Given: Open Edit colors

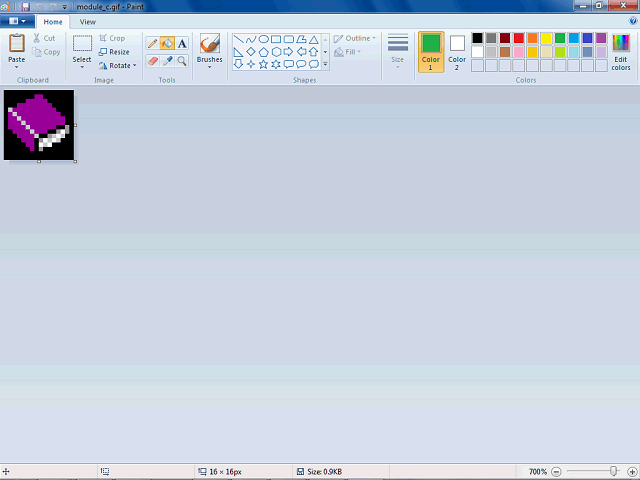Looking at the screenshot, I should [x=621, y=52].
